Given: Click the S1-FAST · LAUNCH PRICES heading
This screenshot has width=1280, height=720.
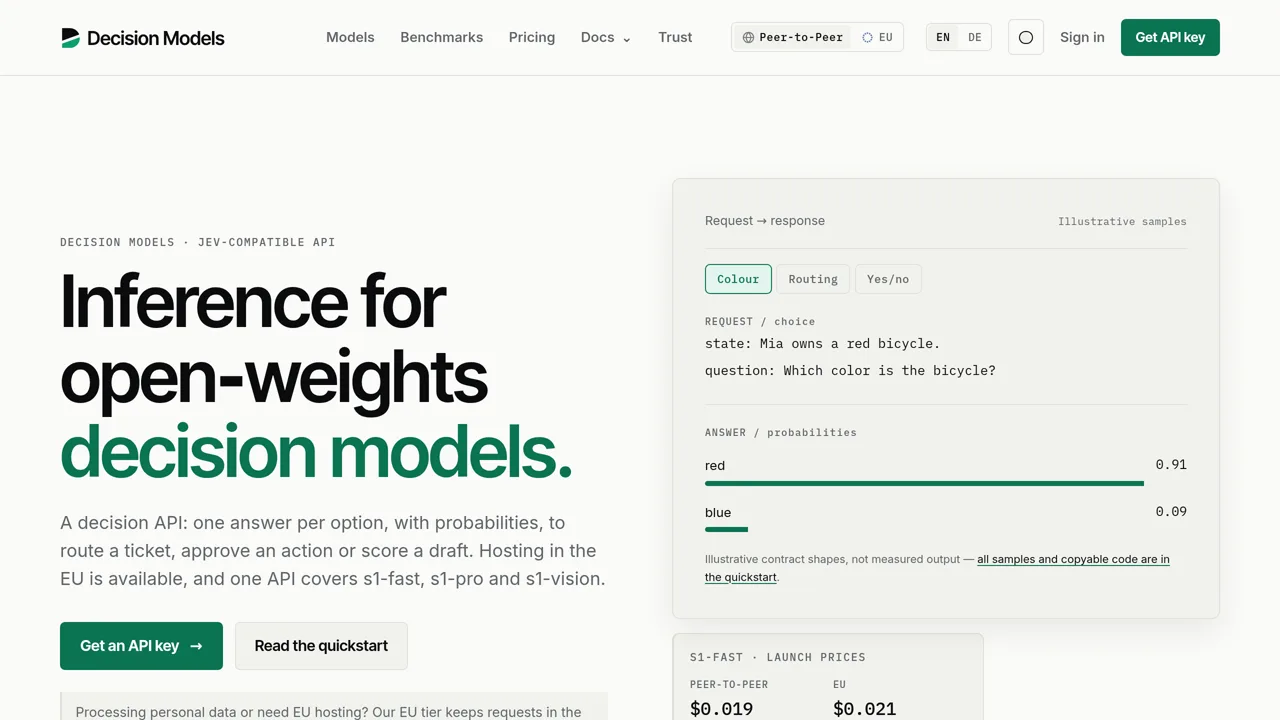Looking at the screenshot, I should tap(778, 657).
